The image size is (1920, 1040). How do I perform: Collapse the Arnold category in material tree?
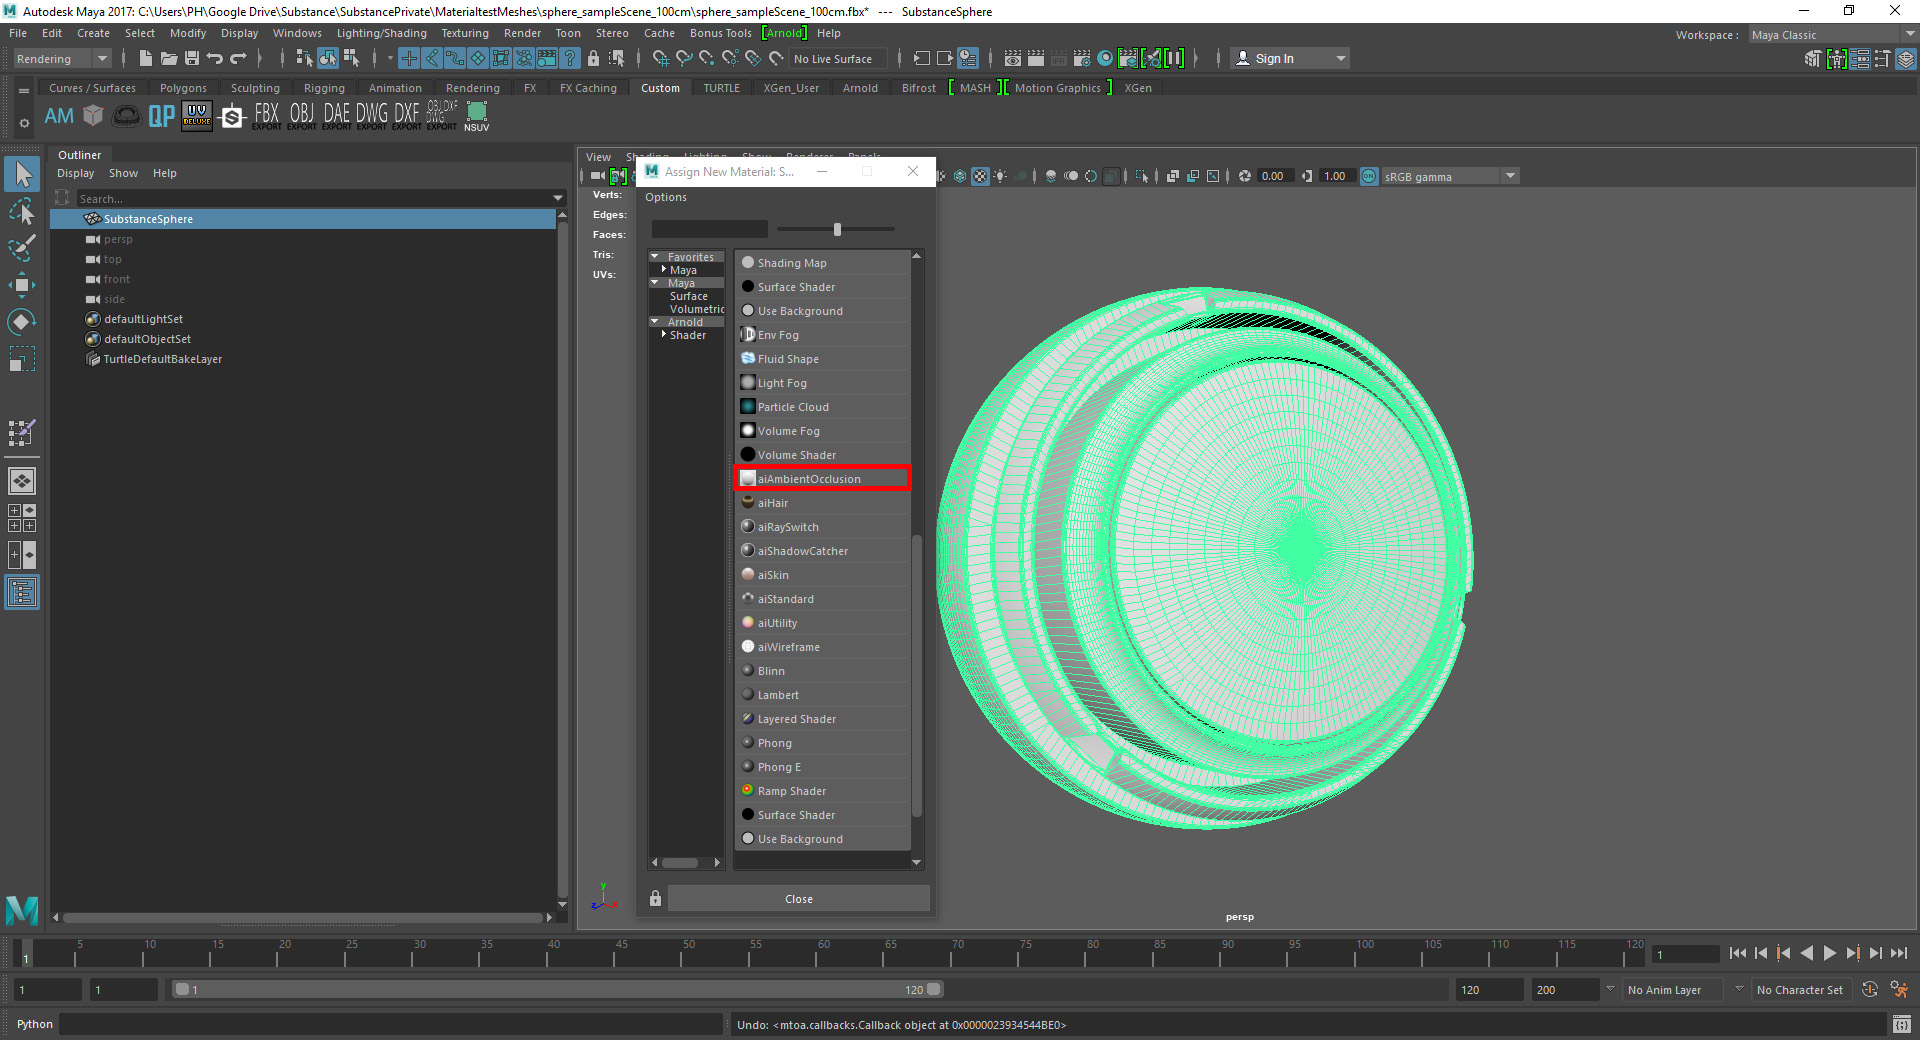(655, 322)
